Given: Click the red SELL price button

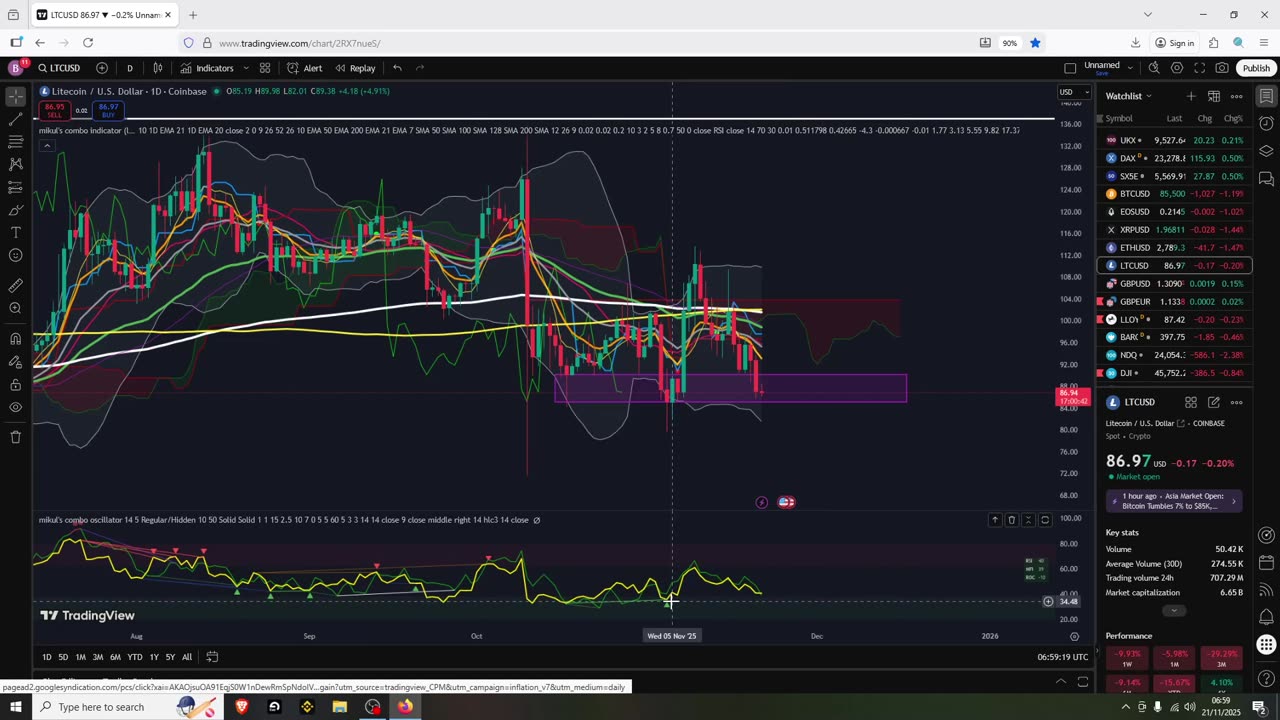Looking at the screenshot, I should pyautogui.click(x=54, y=110).
